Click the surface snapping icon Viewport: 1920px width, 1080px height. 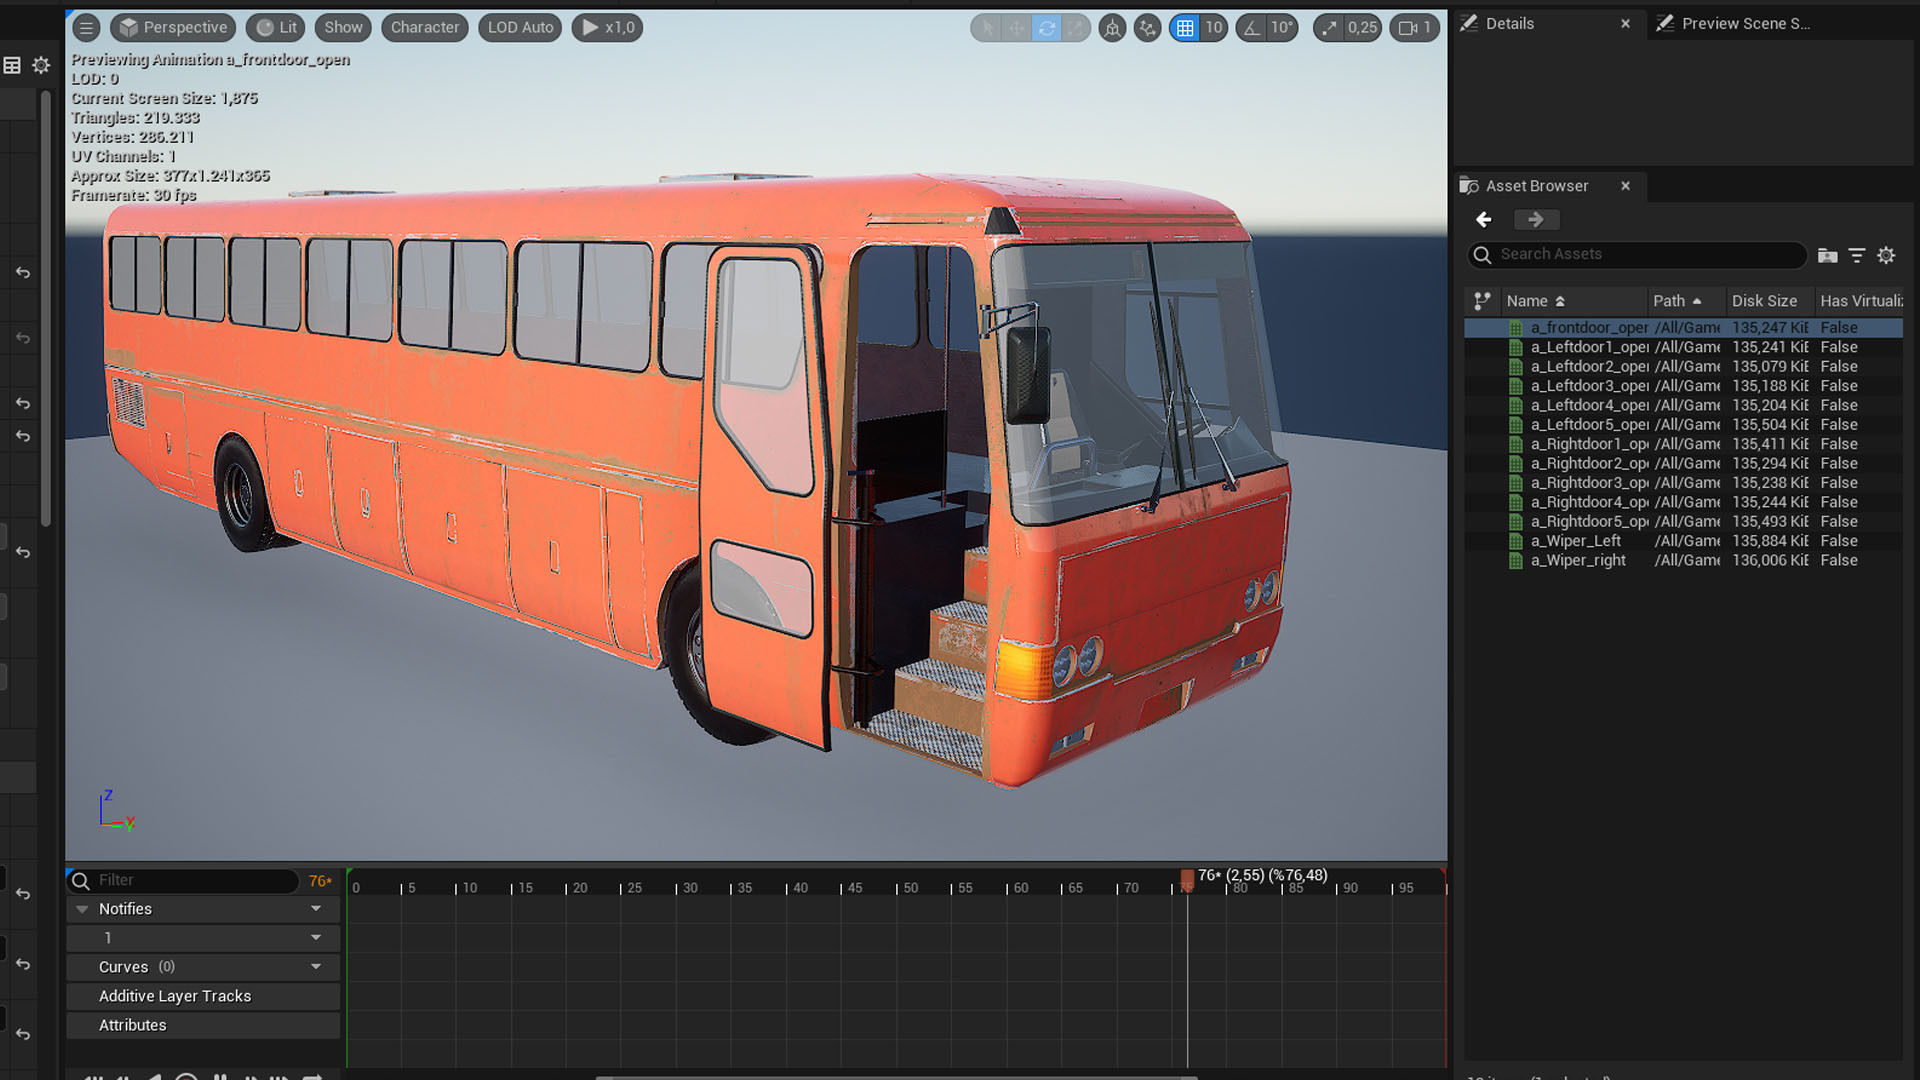pyautogui.click(x=1148, y=28)
